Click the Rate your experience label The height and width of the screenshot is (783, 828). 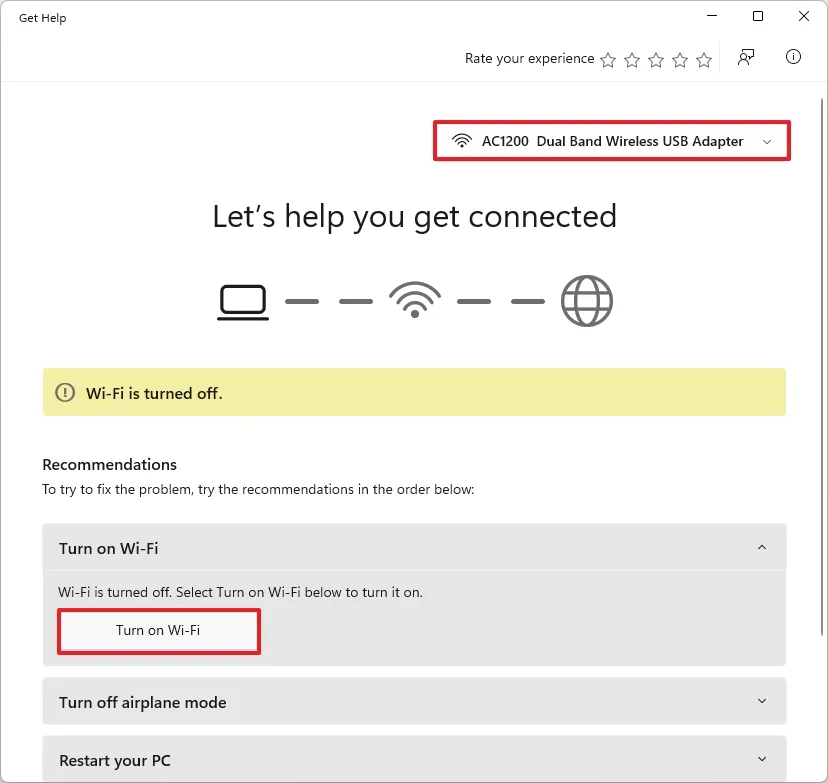tap(529, 58)
